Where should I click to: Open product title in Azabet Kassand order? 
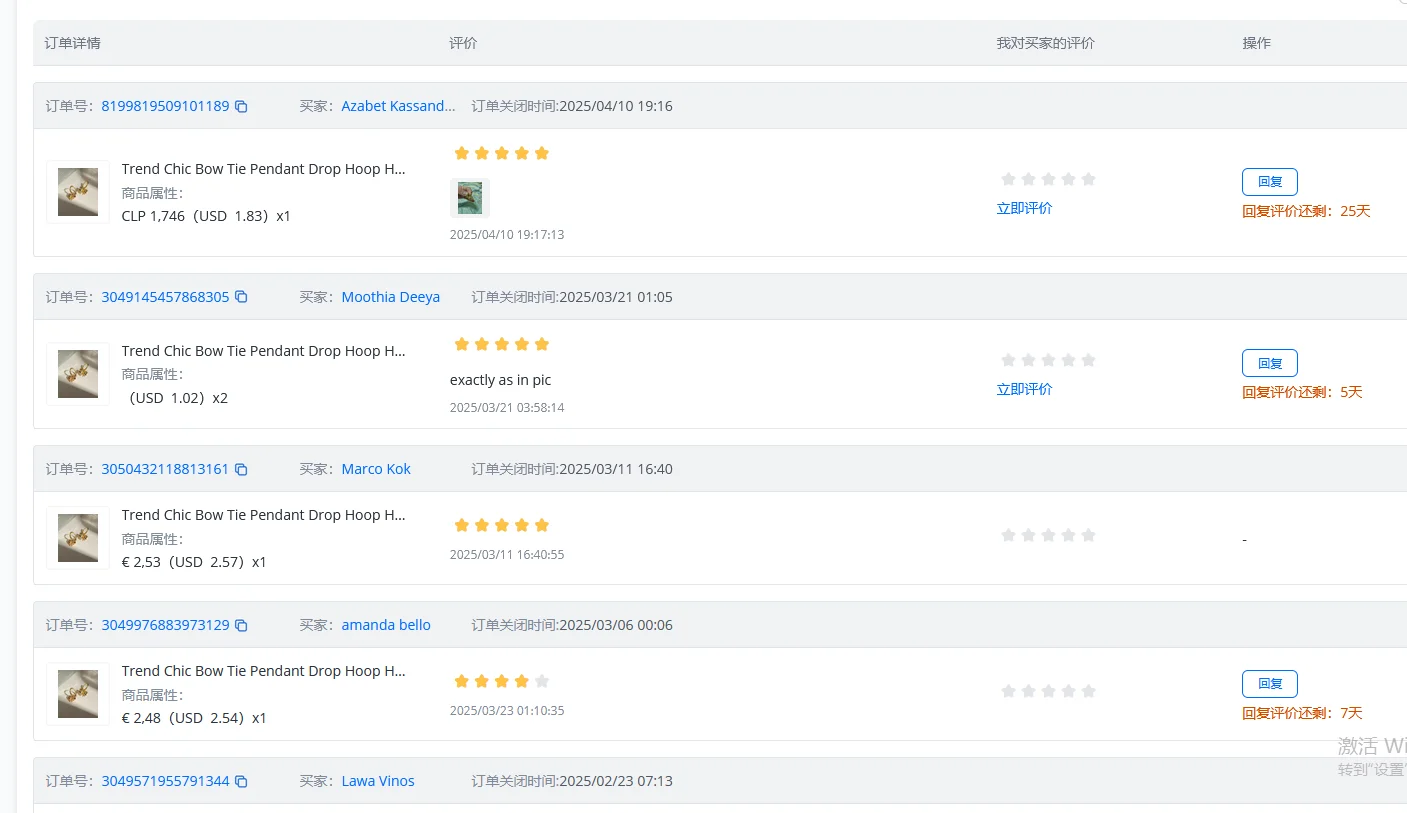point(264,169)
